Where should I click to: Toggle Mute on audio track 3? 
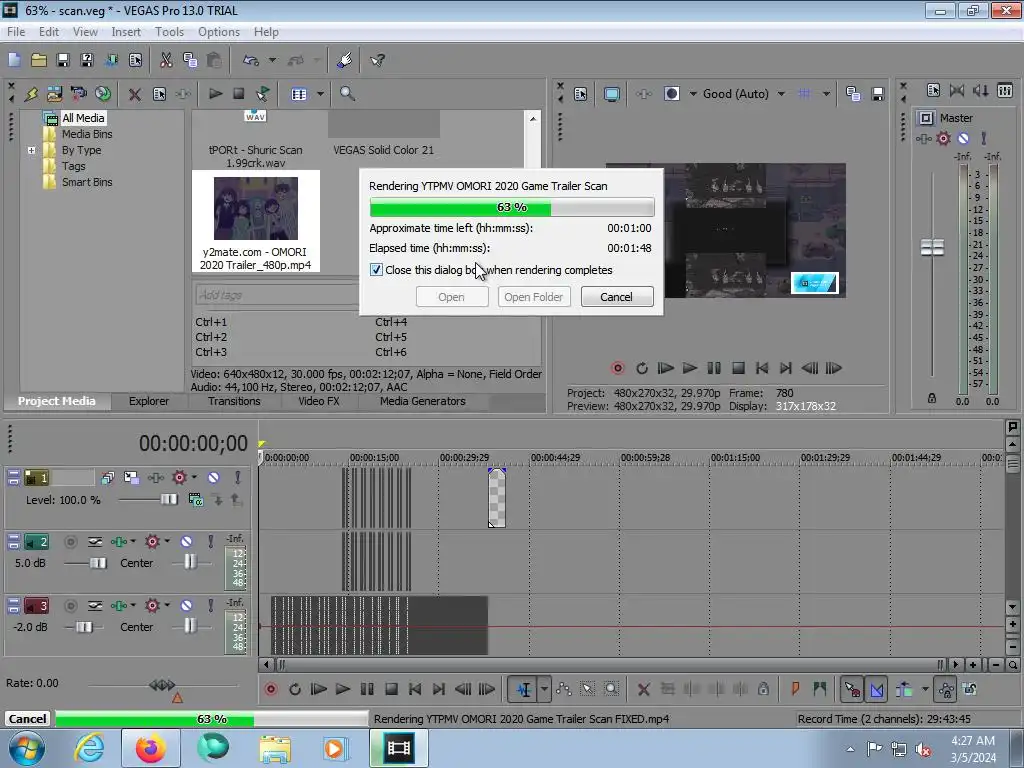[x=186, y=605]
